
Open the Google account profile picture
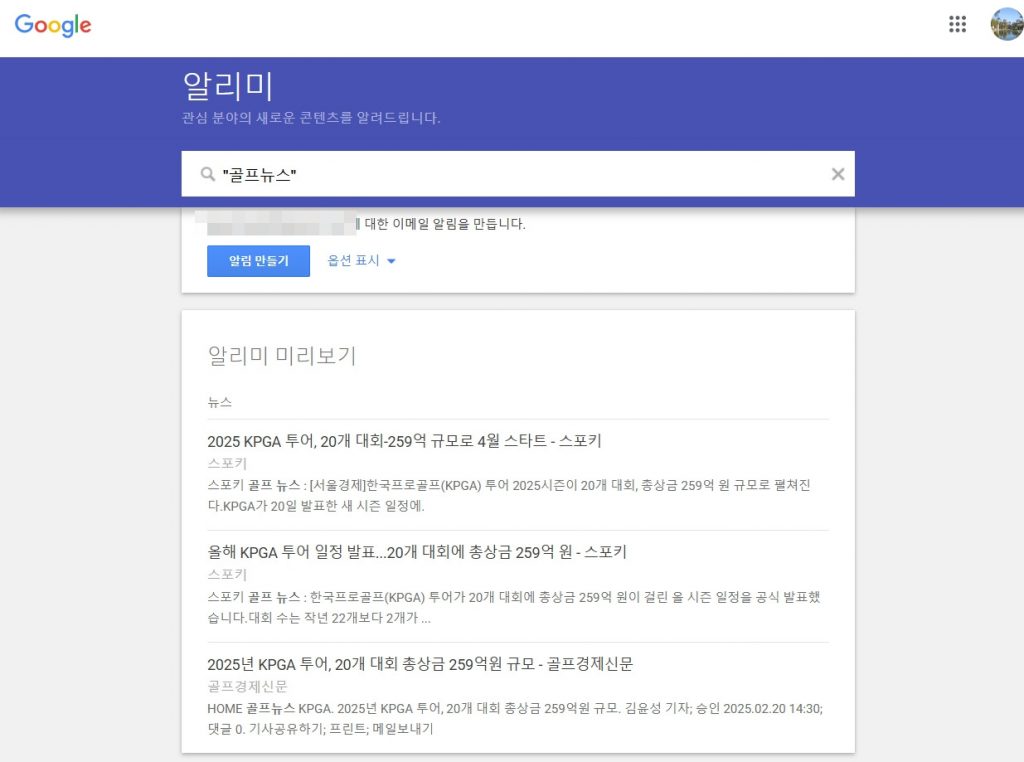click(1007, 24)
